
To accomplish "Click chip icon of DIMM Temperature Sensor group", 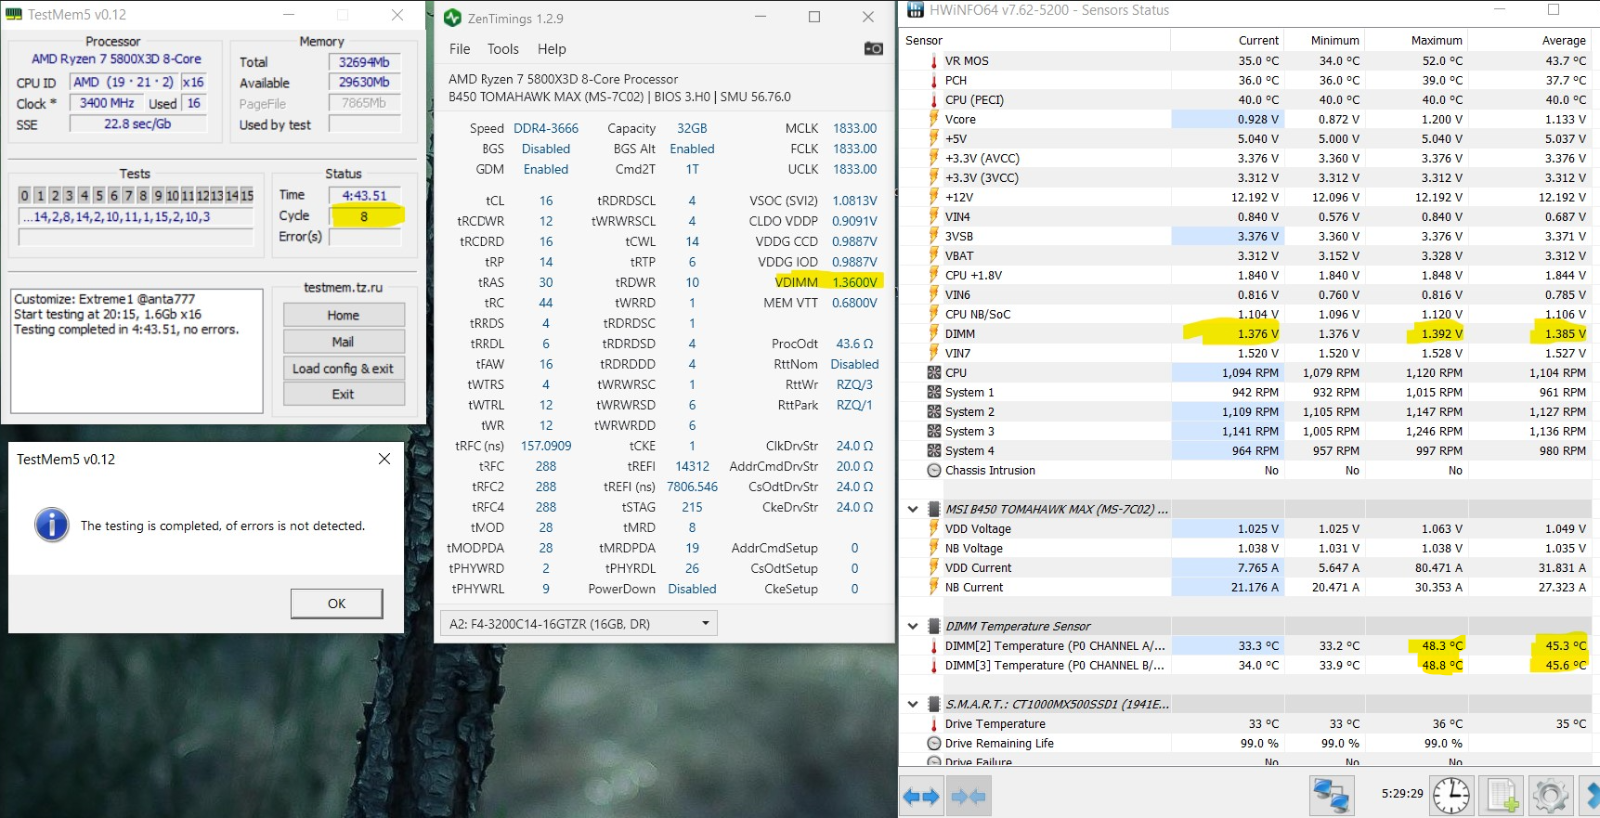I will pos(934,626).
